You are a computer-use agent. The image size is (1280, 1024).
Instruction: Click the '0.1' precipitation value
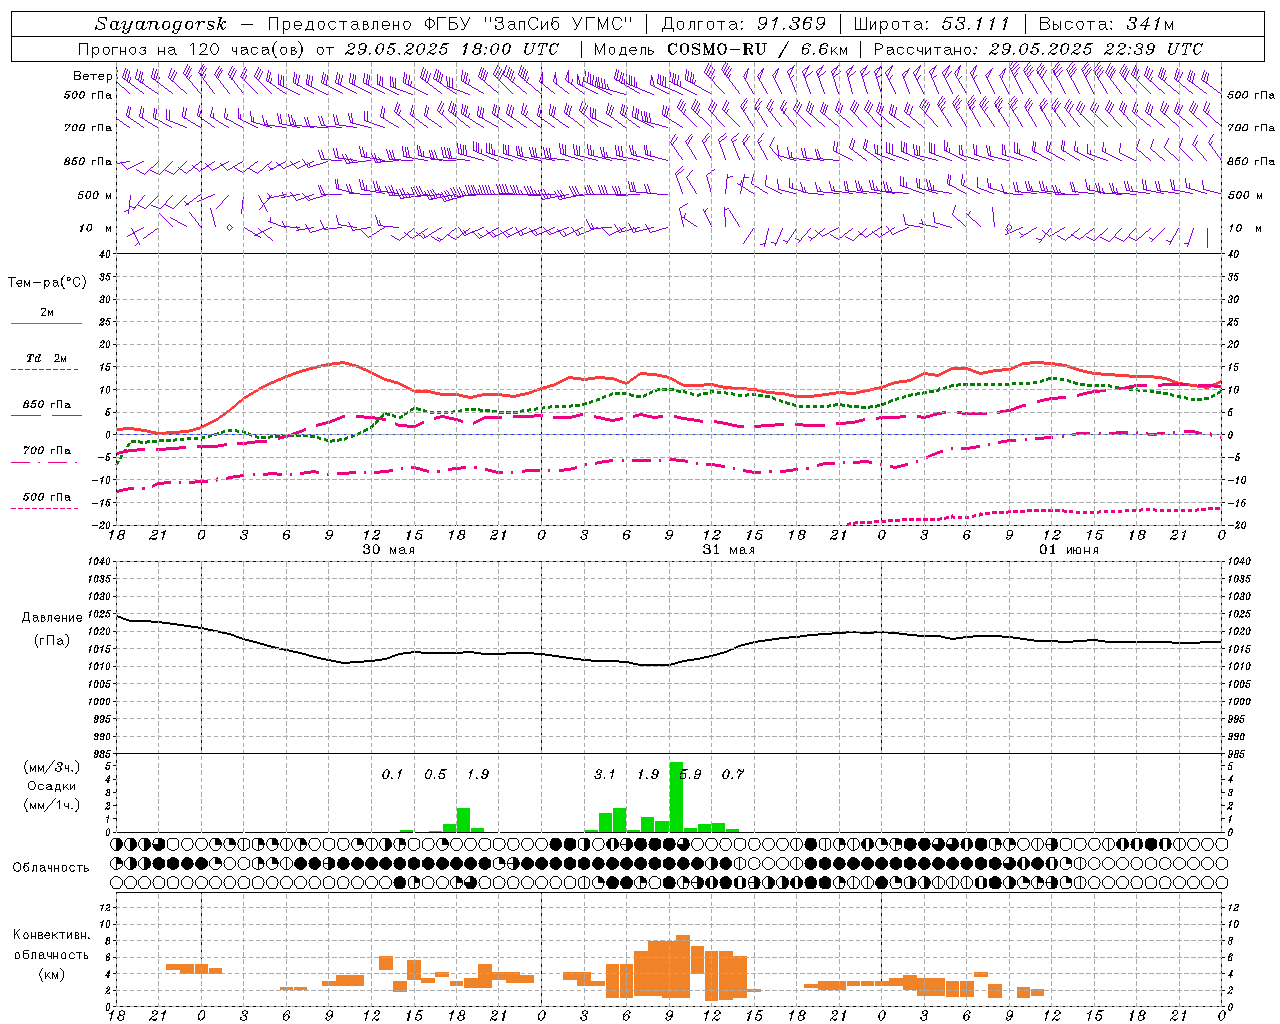coord(392,774)
